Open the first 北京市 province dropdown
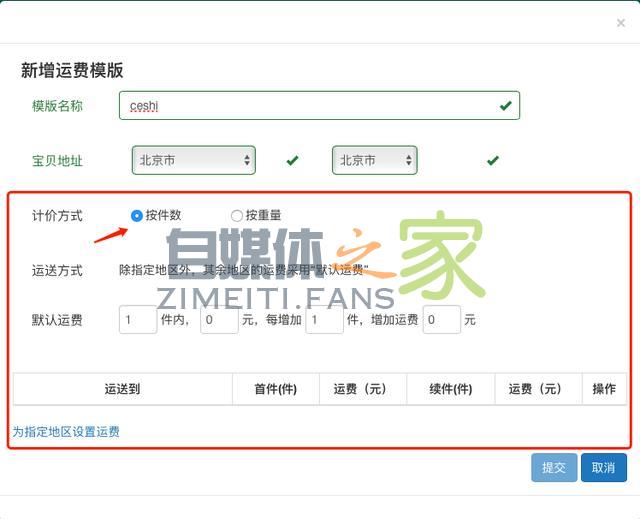This screenshot has height=519, width=640. point(194,160)
